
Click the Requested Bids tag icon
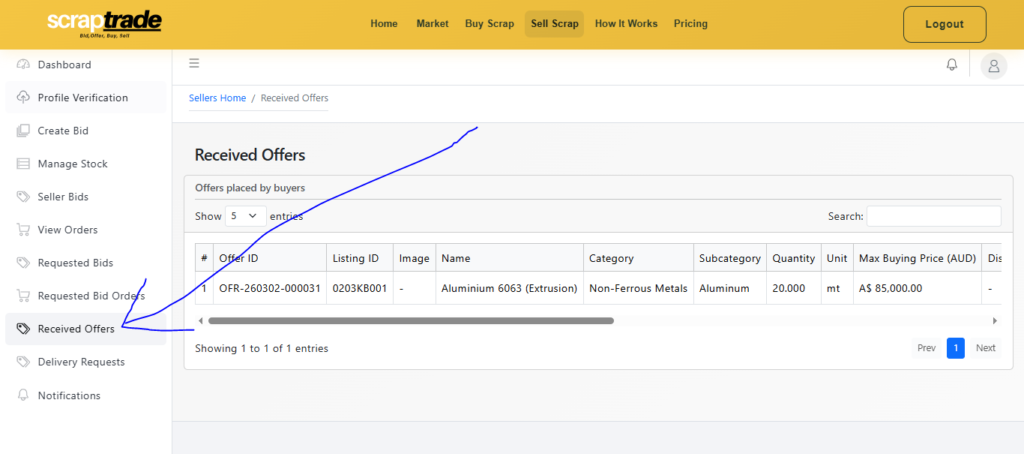24,263
